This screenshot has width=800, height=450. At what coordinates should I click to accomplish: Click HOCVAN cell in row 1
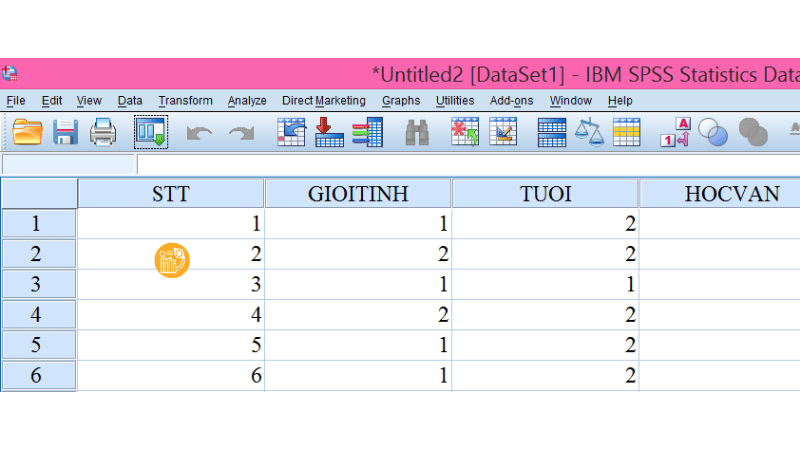coord(719,223)
